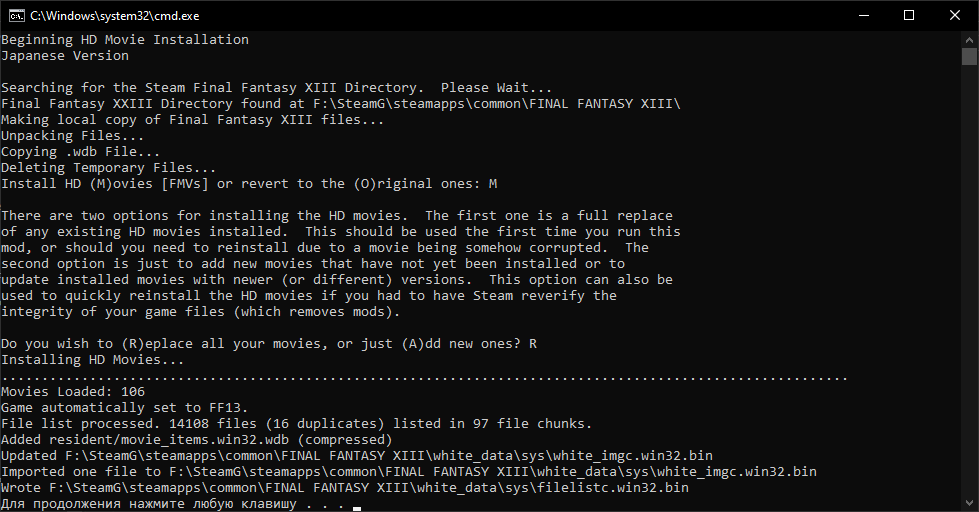979x512 pixels.
Task: Maximize the cmd.exe window
Action: [x=908, y=15]
